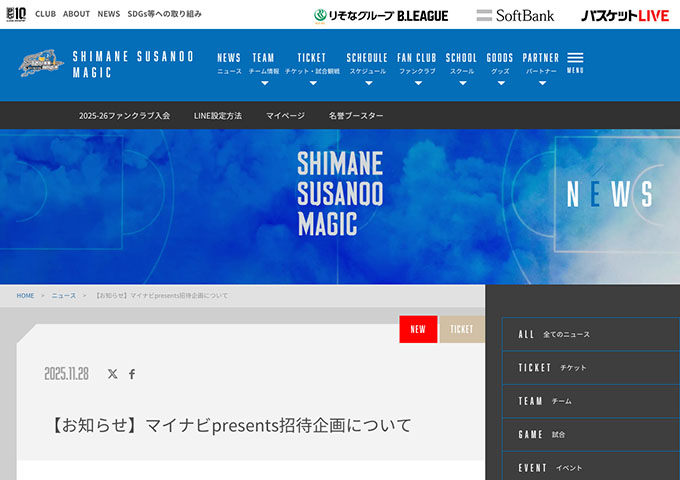Click the beige TICKET tag

pyautogui.click(x=462, y=329)
